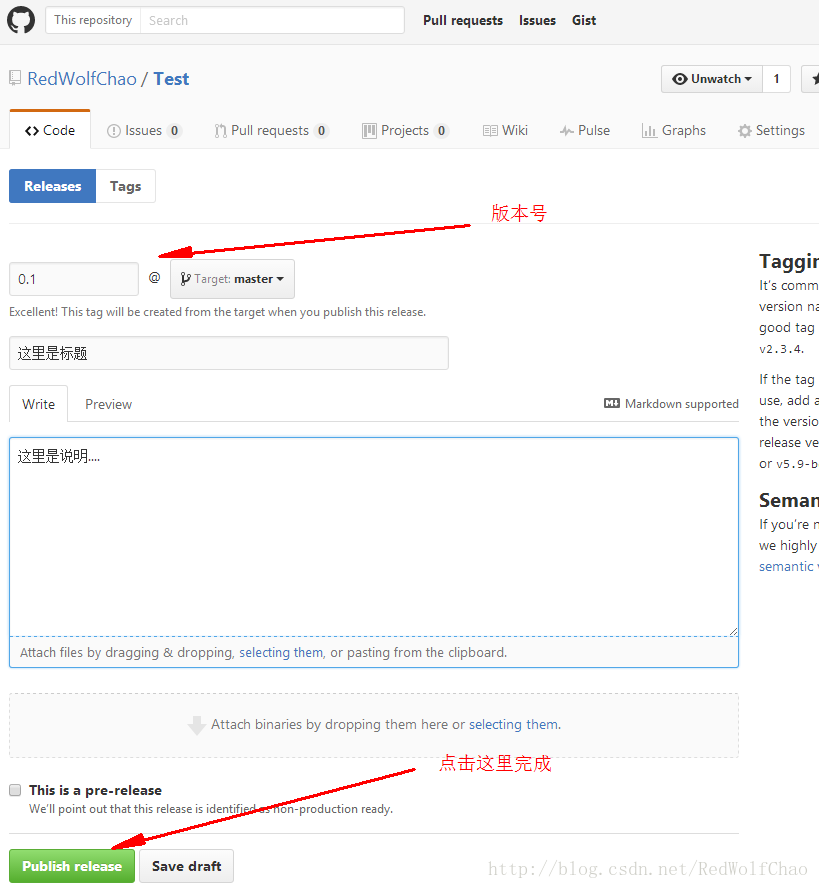This screenshot has height=889, width=819.
Task: Click the Save draft button
Action: pos(186,866)
